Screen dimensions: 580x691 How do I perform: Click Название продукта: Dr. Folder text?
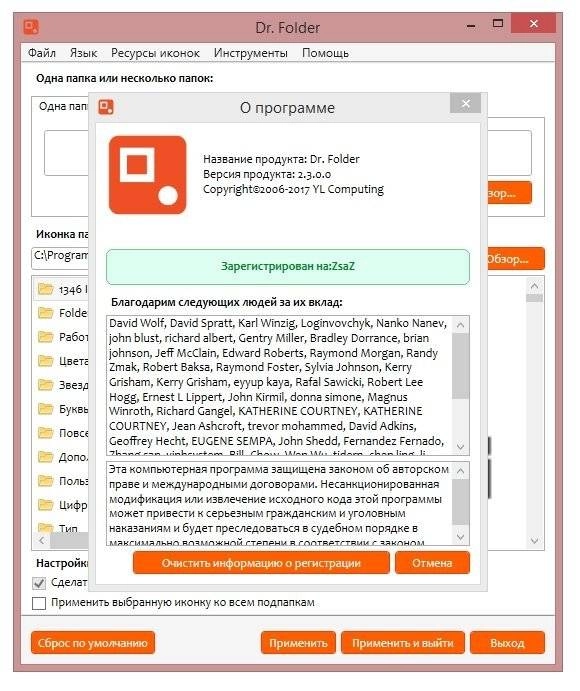coord(281,159)
